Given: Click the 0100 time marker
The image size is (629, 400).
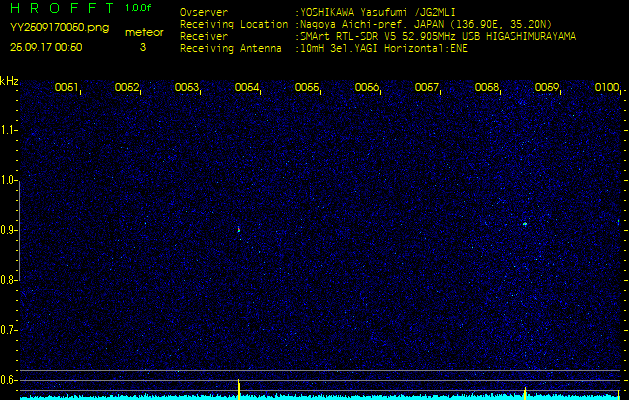Looking at the screenshot, I should [606, 88].
